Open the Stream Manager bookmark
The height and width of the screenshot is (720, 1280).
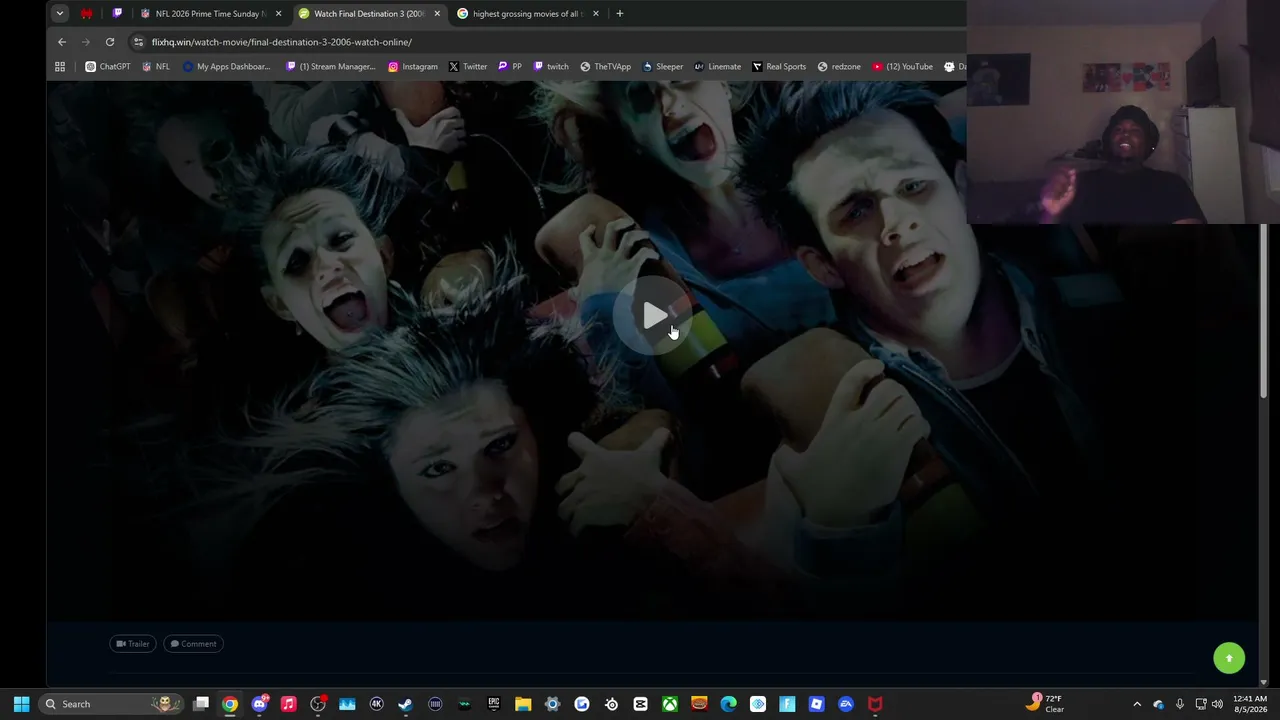pos(331,67)
